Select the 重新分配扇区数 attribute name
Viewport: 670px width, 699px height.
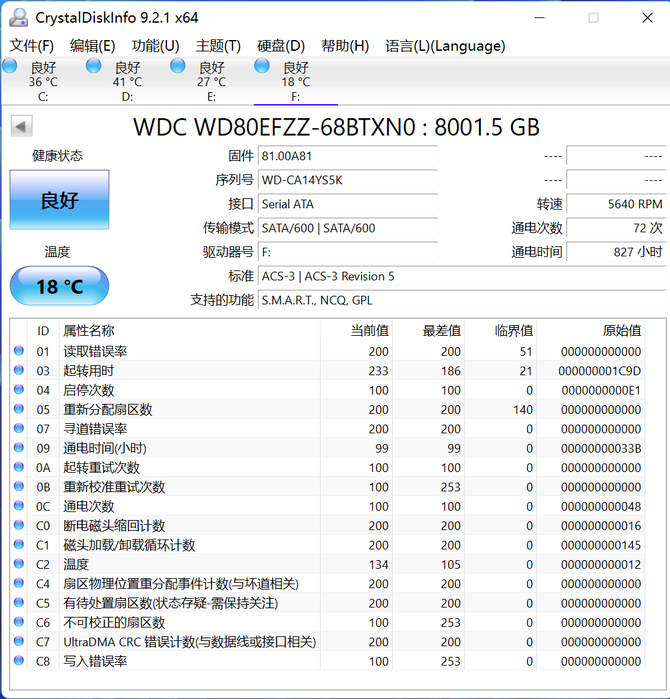(x=108, y=410)
